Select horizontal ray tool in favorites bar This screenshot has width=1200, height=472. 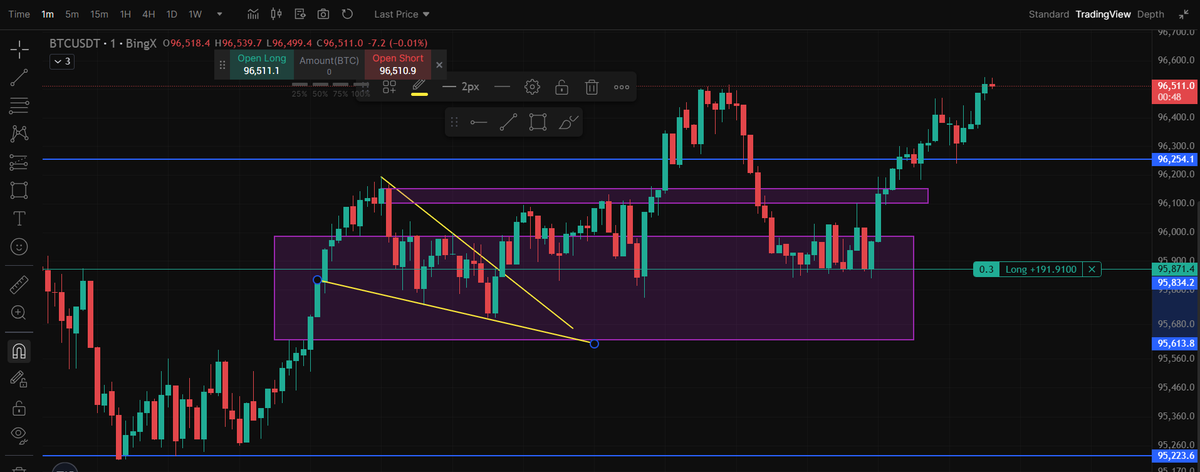point(479,122)
